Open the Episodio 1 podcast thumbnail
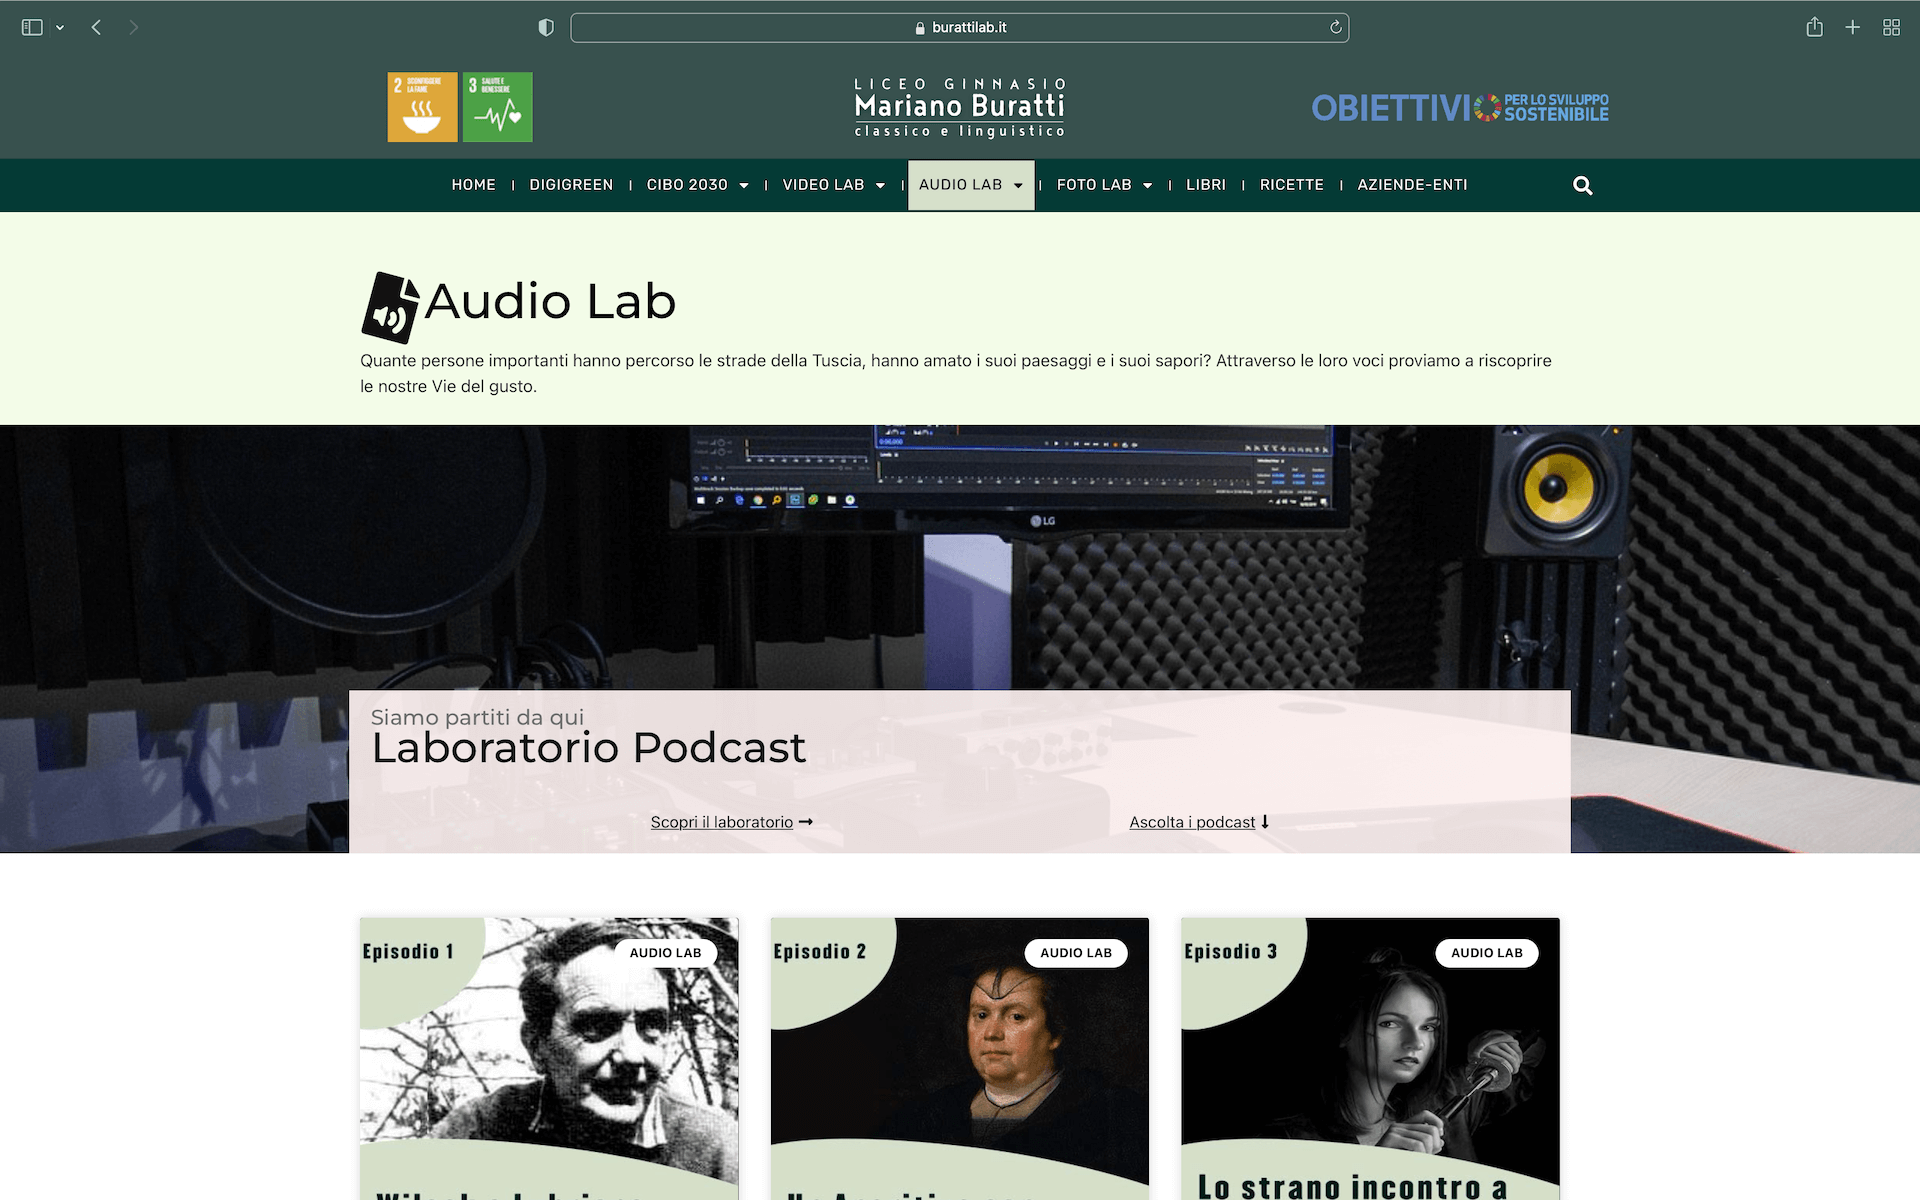This screenshot has width=1920, height=1200. [x=549, y=1058]
